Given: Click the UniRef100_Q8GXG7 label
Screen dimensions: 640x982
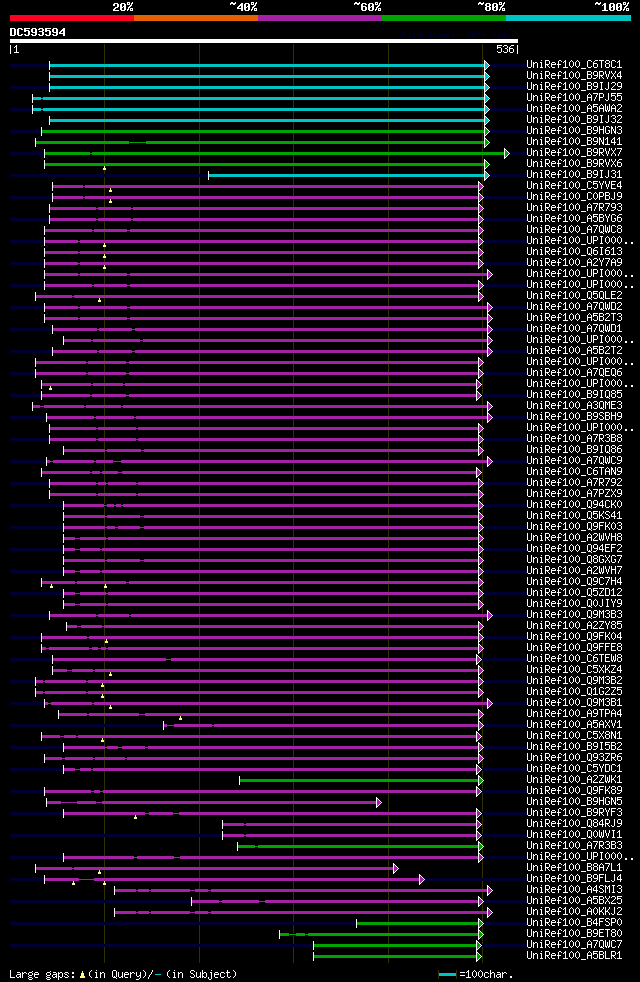Looking at the screenshot, I should click(574, 560).
